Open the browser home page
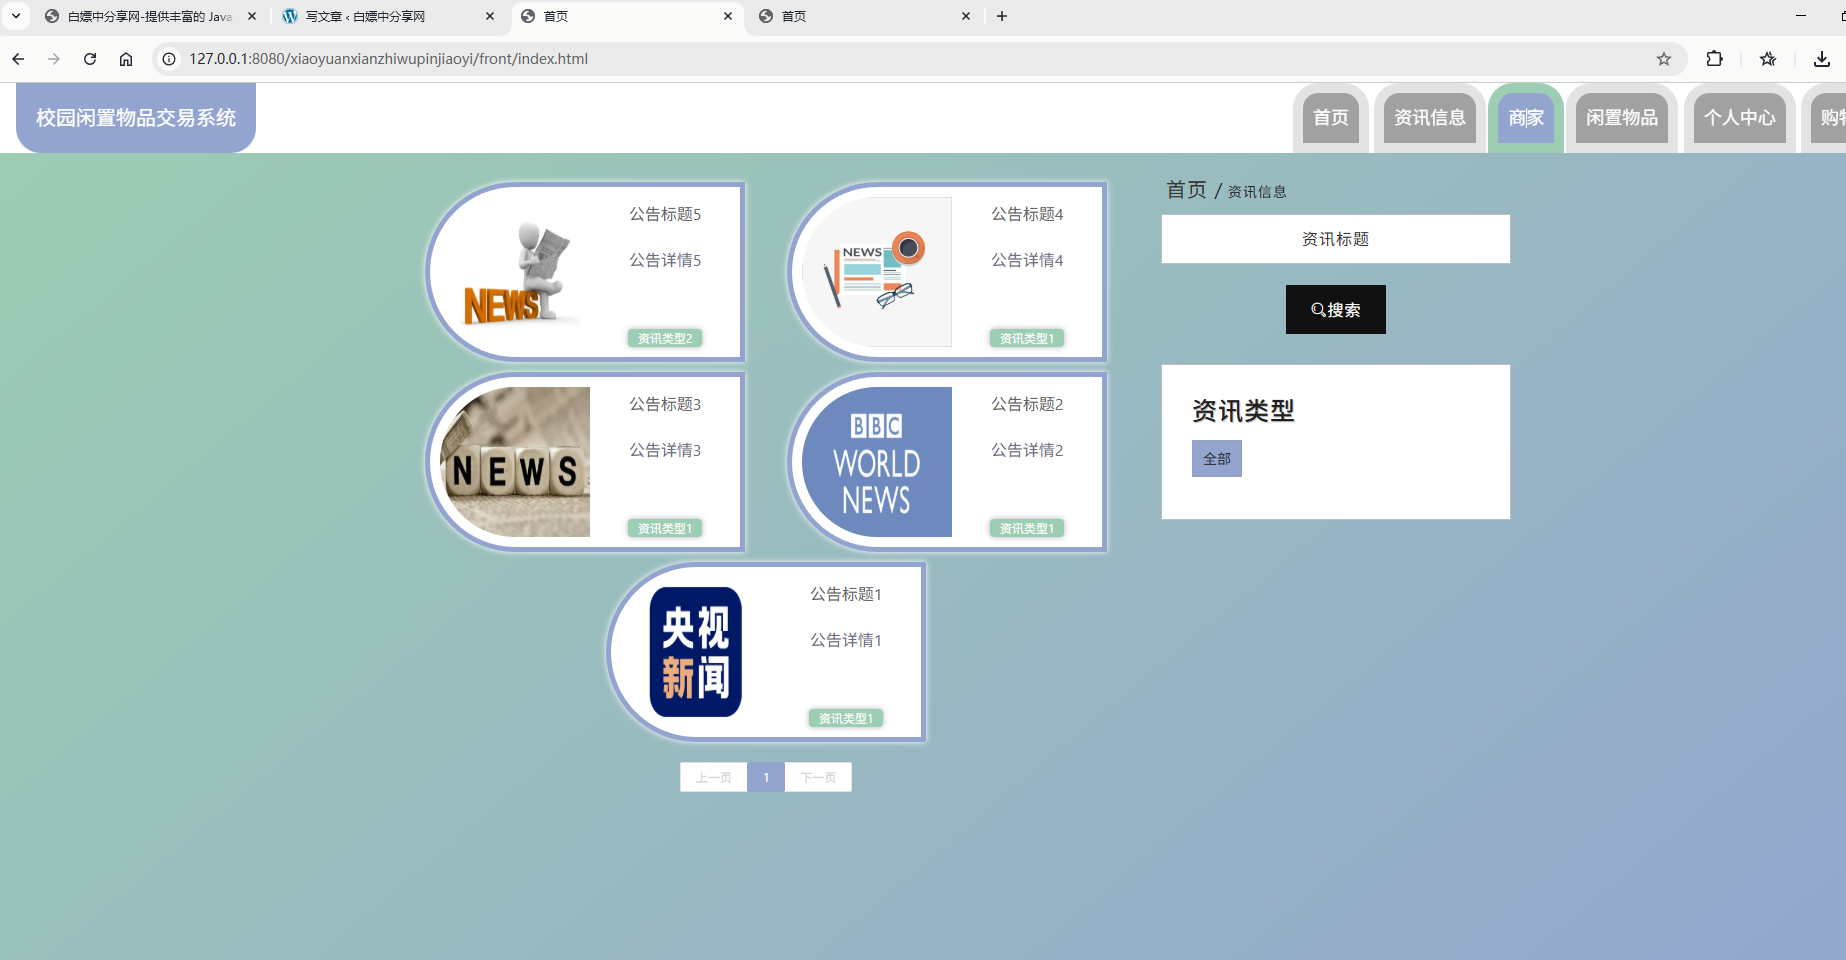1846x960 pixels. click(125, 59)
